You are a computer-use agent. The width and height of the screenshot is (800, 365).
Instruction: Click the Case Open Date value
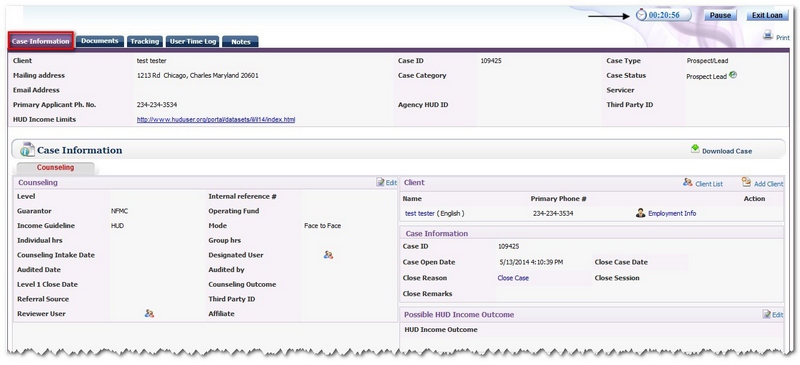(532, 262)
